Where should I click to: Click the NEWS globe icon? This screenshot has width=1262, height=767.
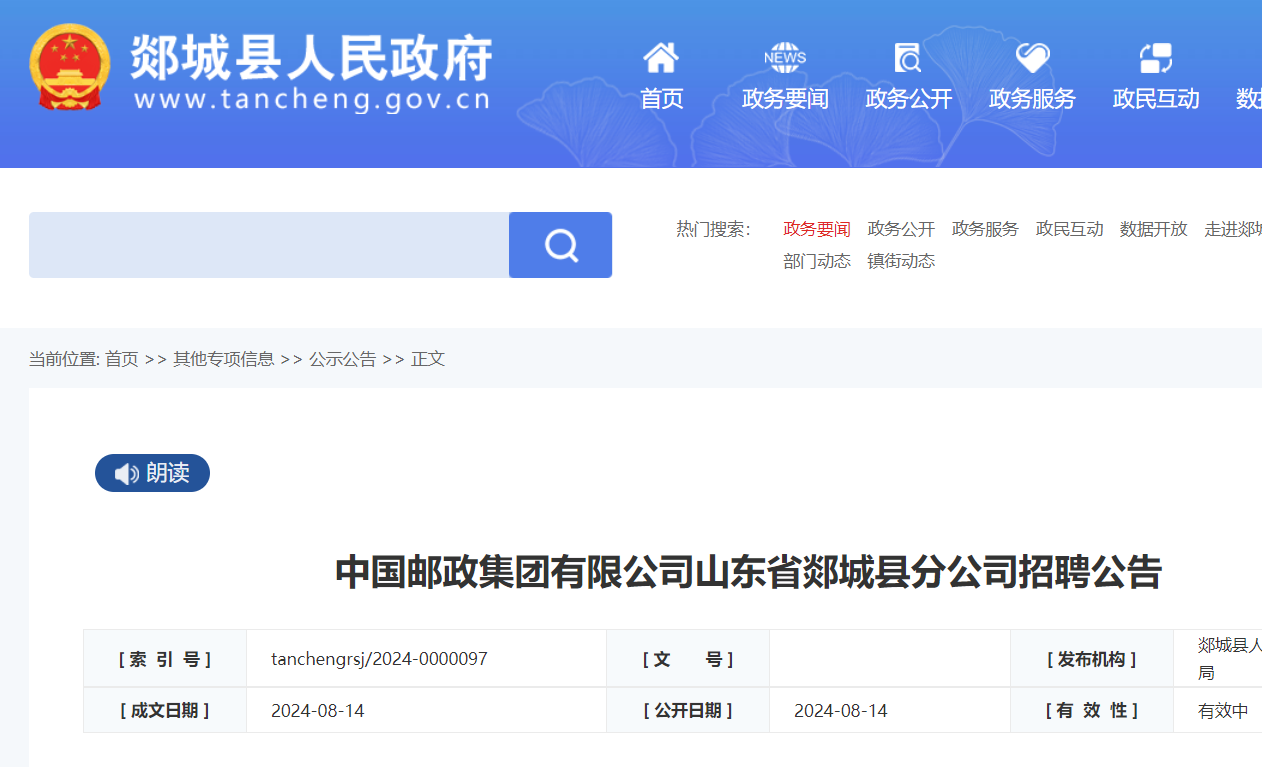coord(785,58)
